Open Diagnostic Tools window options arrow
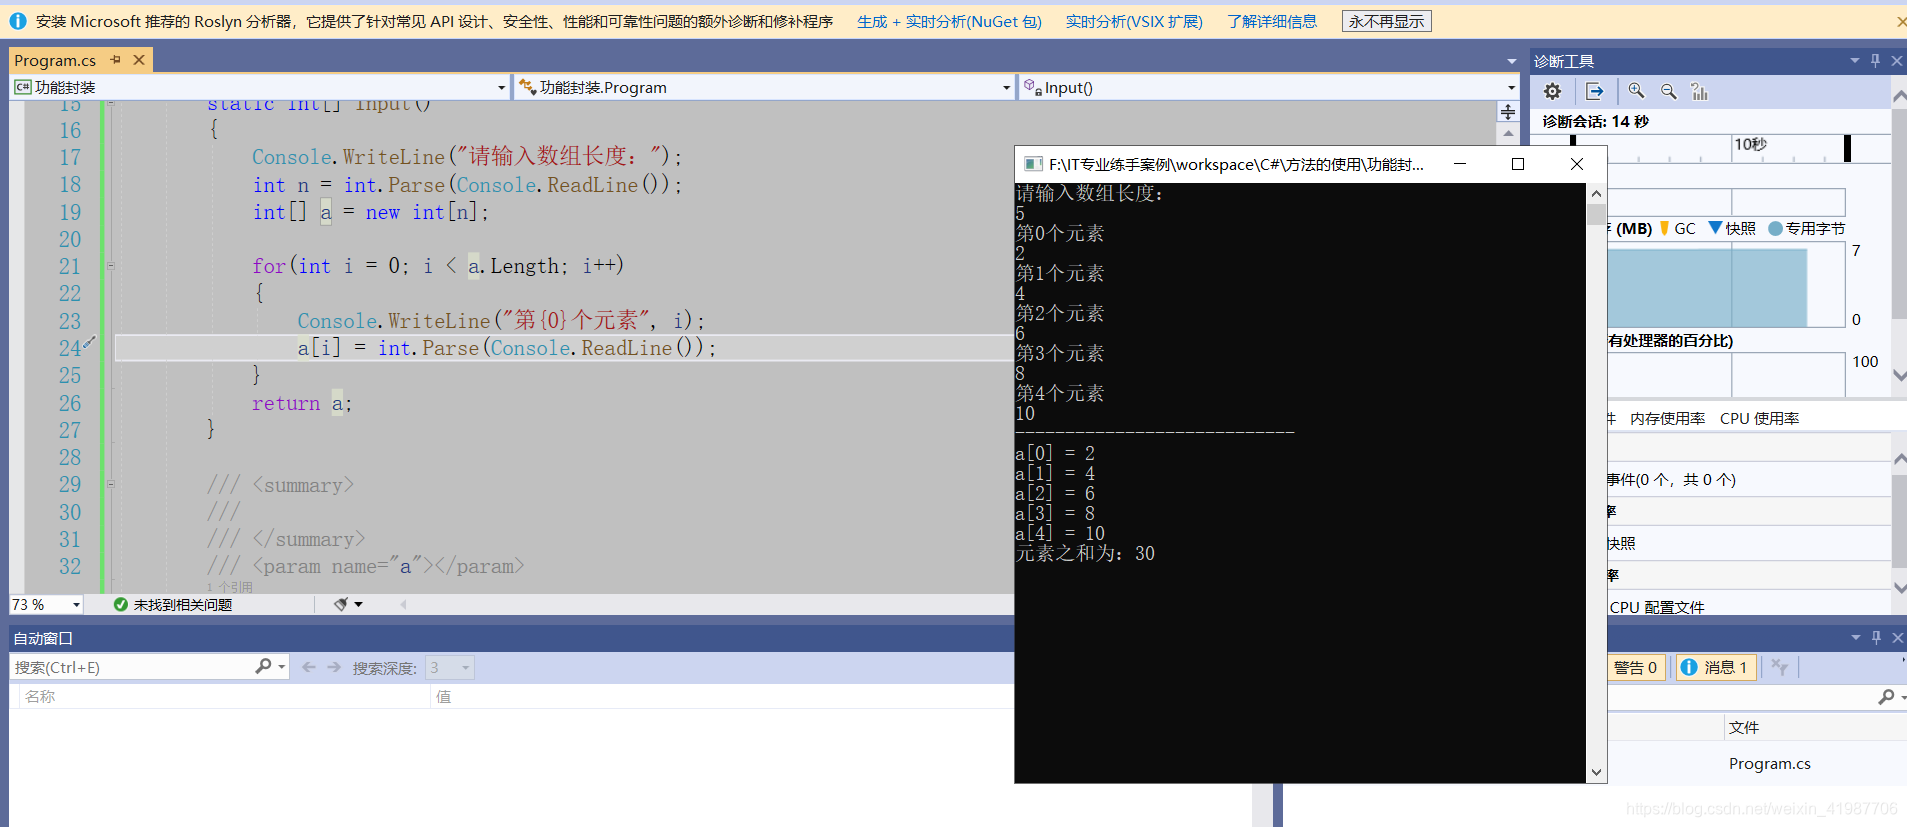 1855,61
